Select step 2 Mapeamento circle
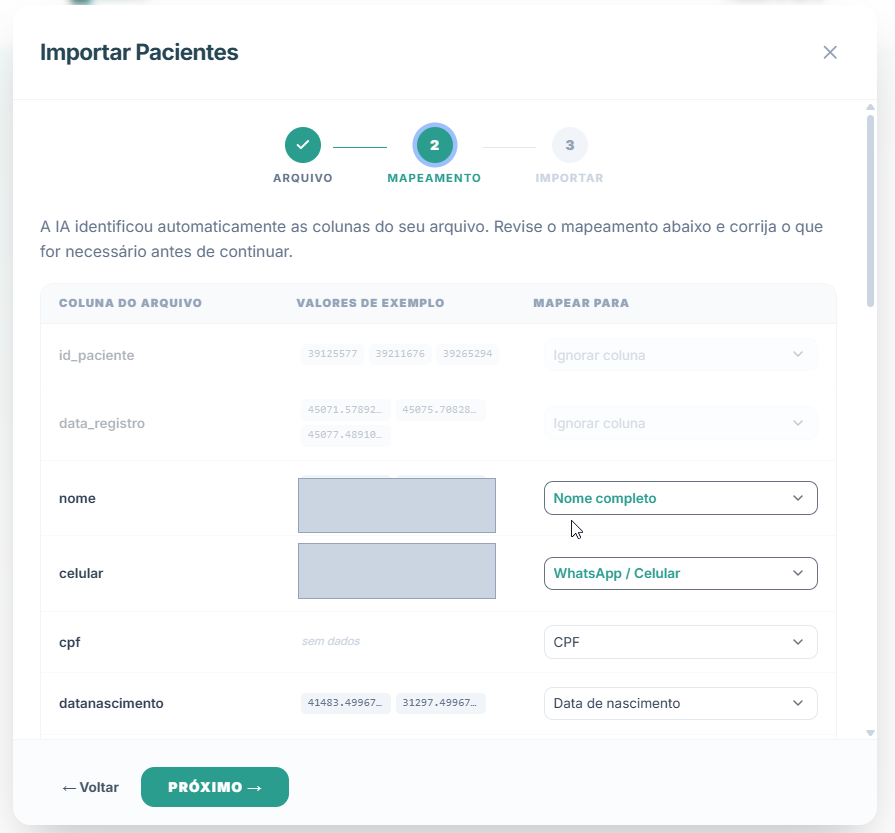The height and width of the screenshot is (833, 895). click(x=434, y=145)
